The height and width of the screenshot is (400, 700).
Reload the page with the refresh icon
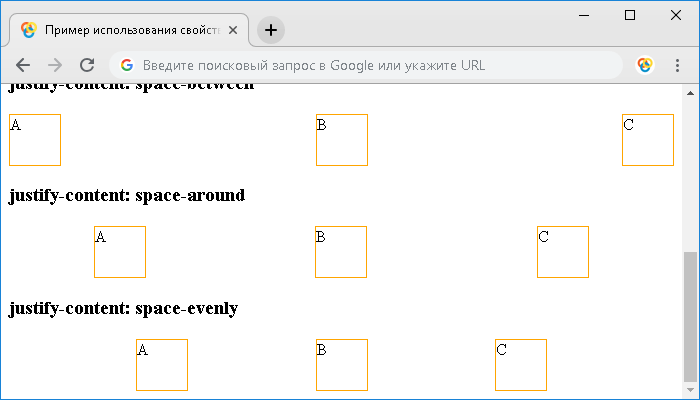pos(87,65)
